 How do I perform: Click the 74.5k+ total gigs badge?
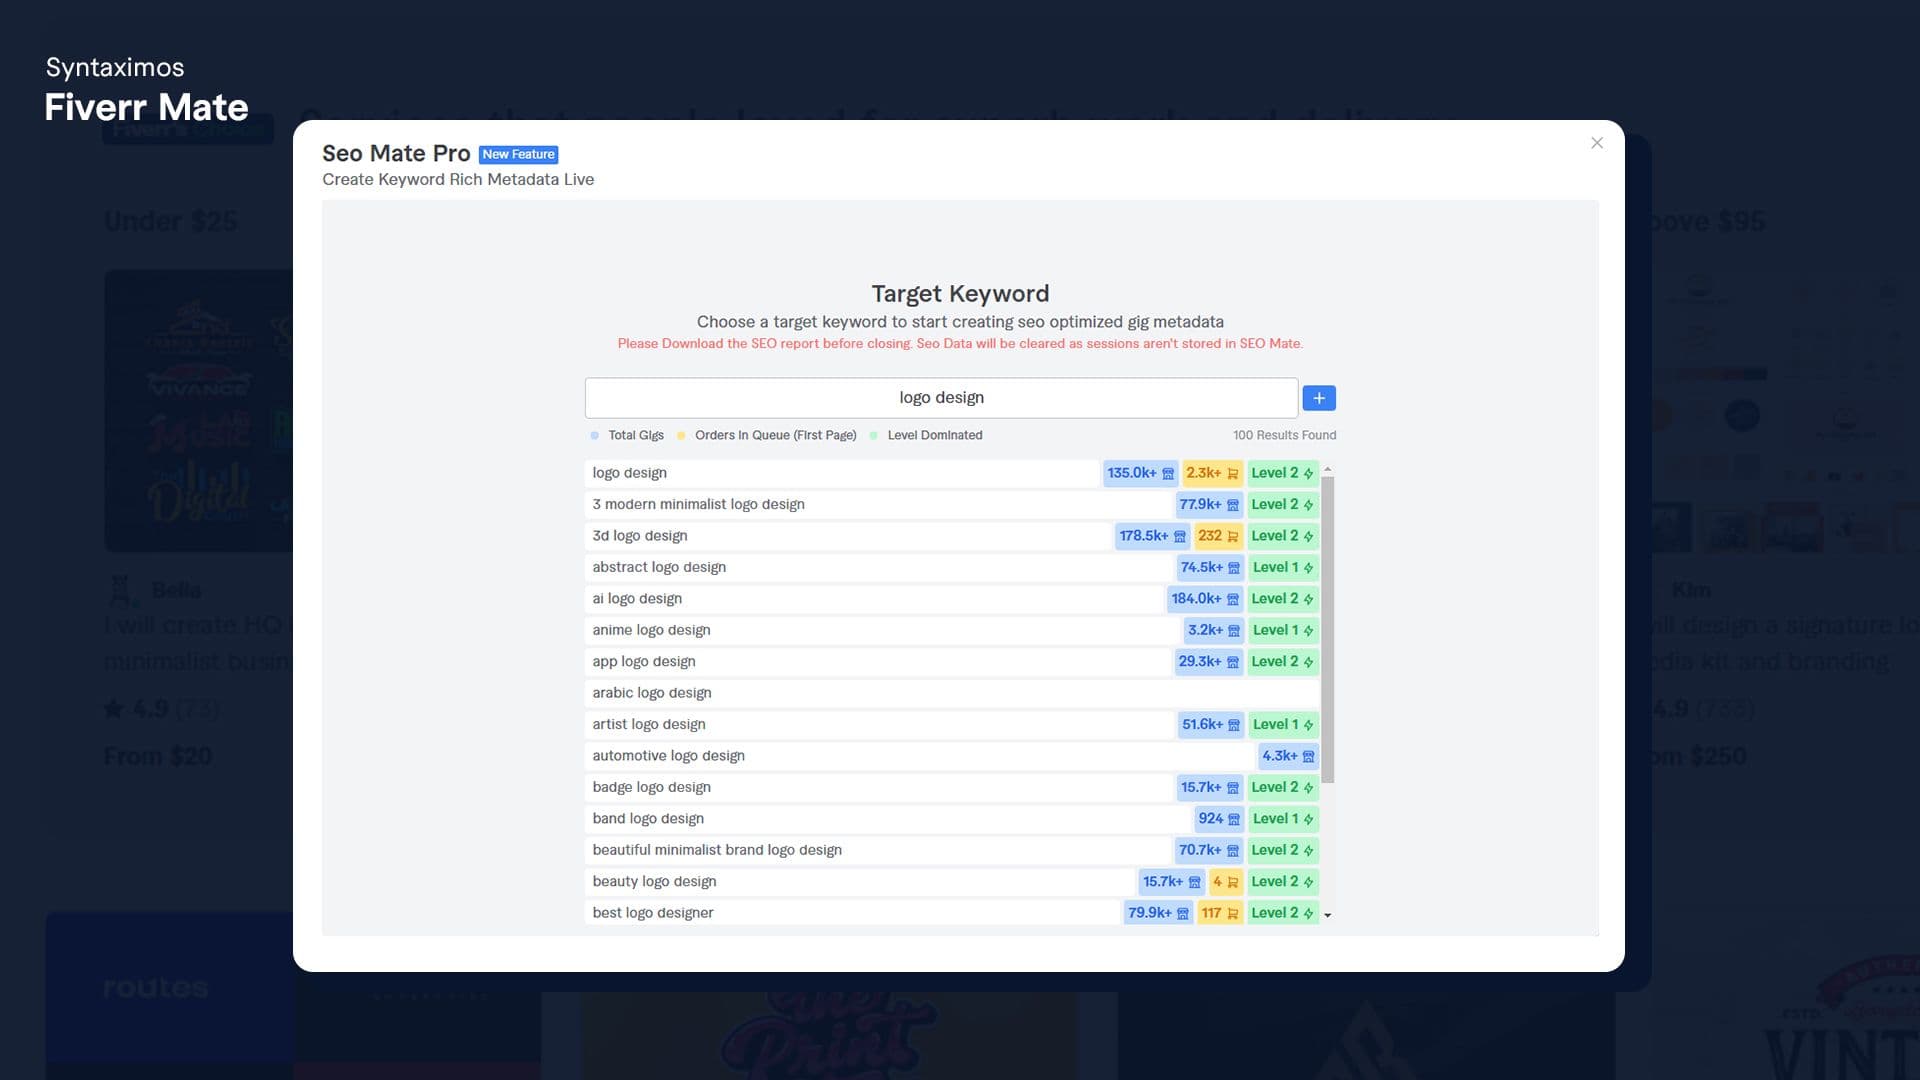point(1210,568)
